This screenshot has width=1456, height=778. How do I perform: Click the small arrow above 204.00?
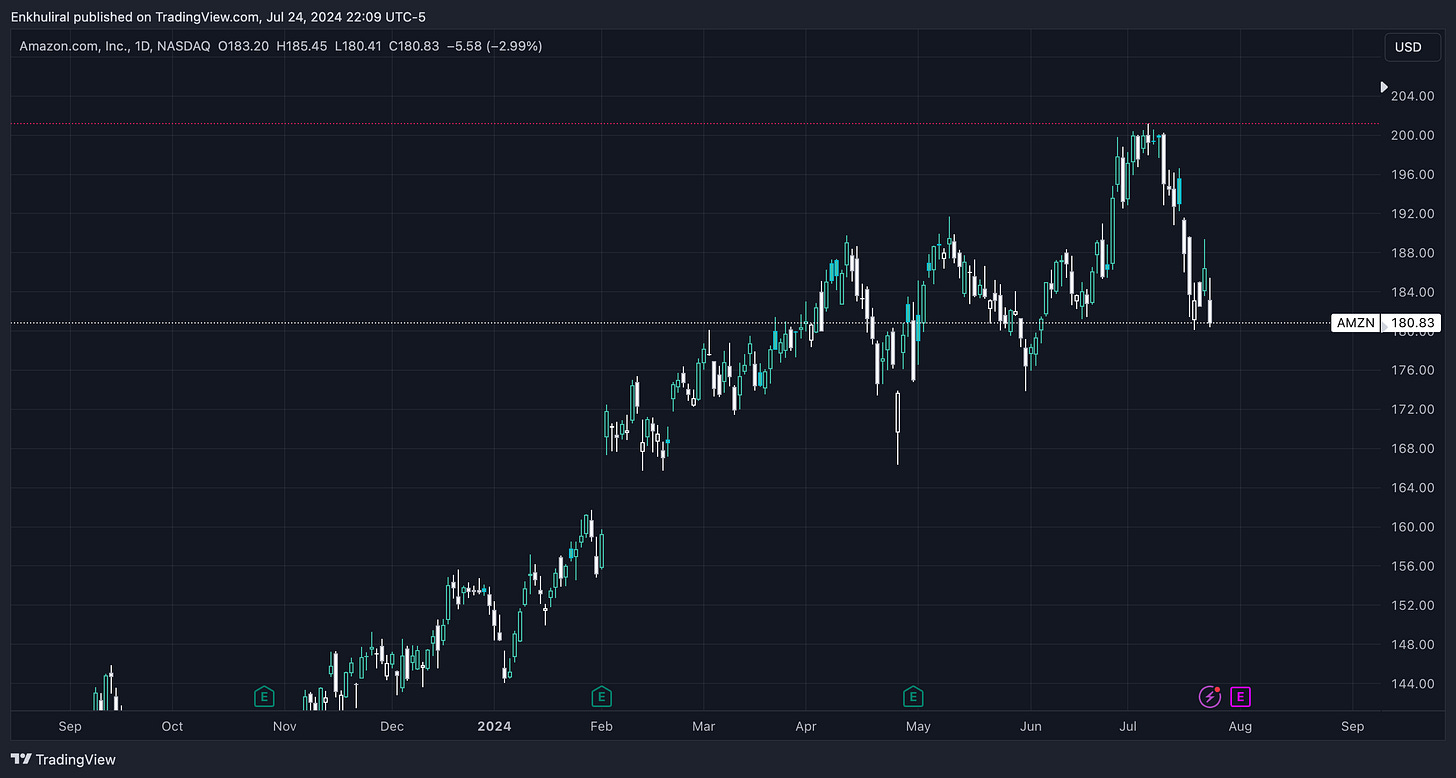pos(1384,87)
